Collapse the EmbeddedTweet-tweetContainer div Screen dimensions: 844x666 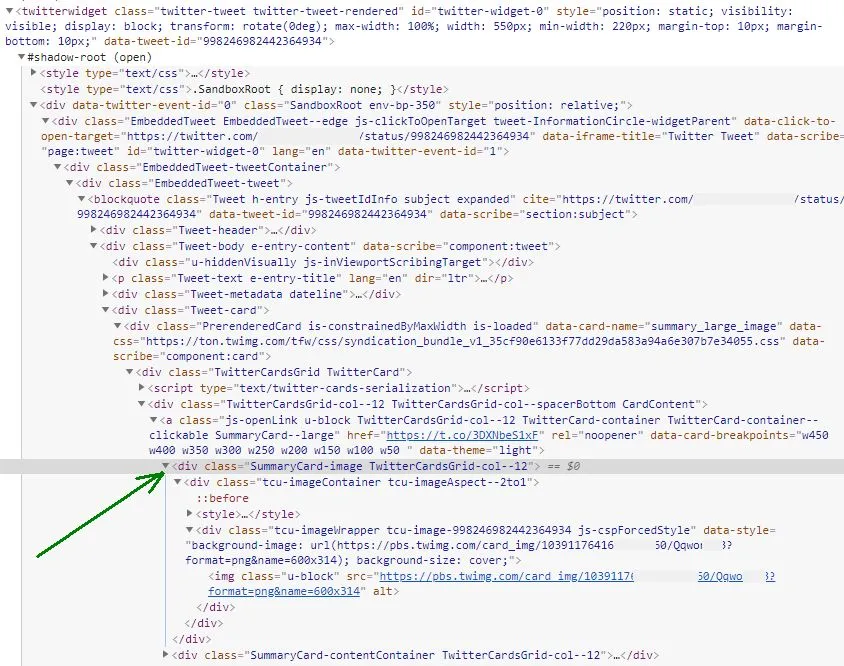58,167
